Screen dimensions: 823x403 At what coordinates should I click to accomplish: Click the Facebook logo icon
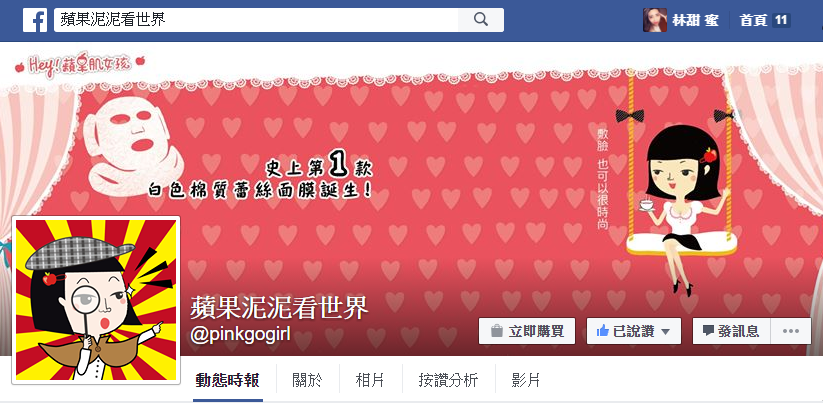click(x=35, y=20)
